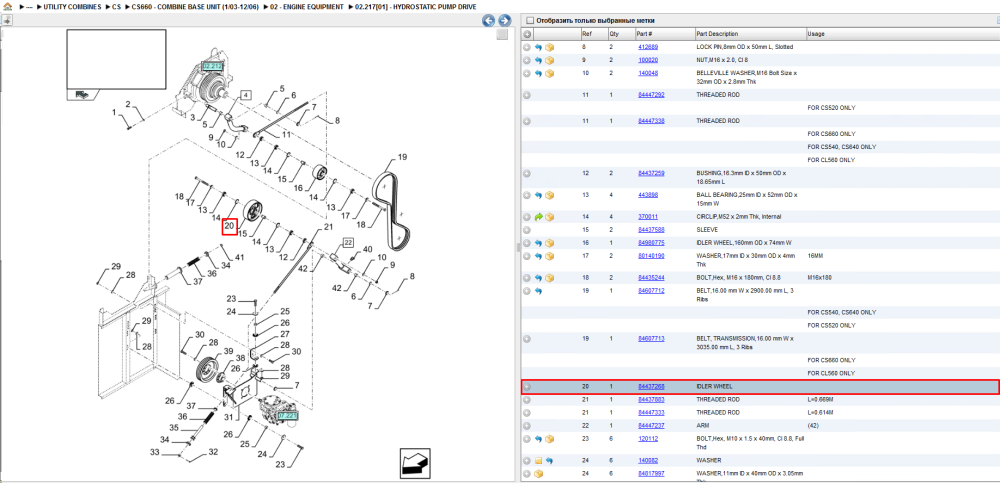Add BUSHING 84437259 with plus icon
The image size is (1000, 483).
pyautogui.click(x=527, y=173)
